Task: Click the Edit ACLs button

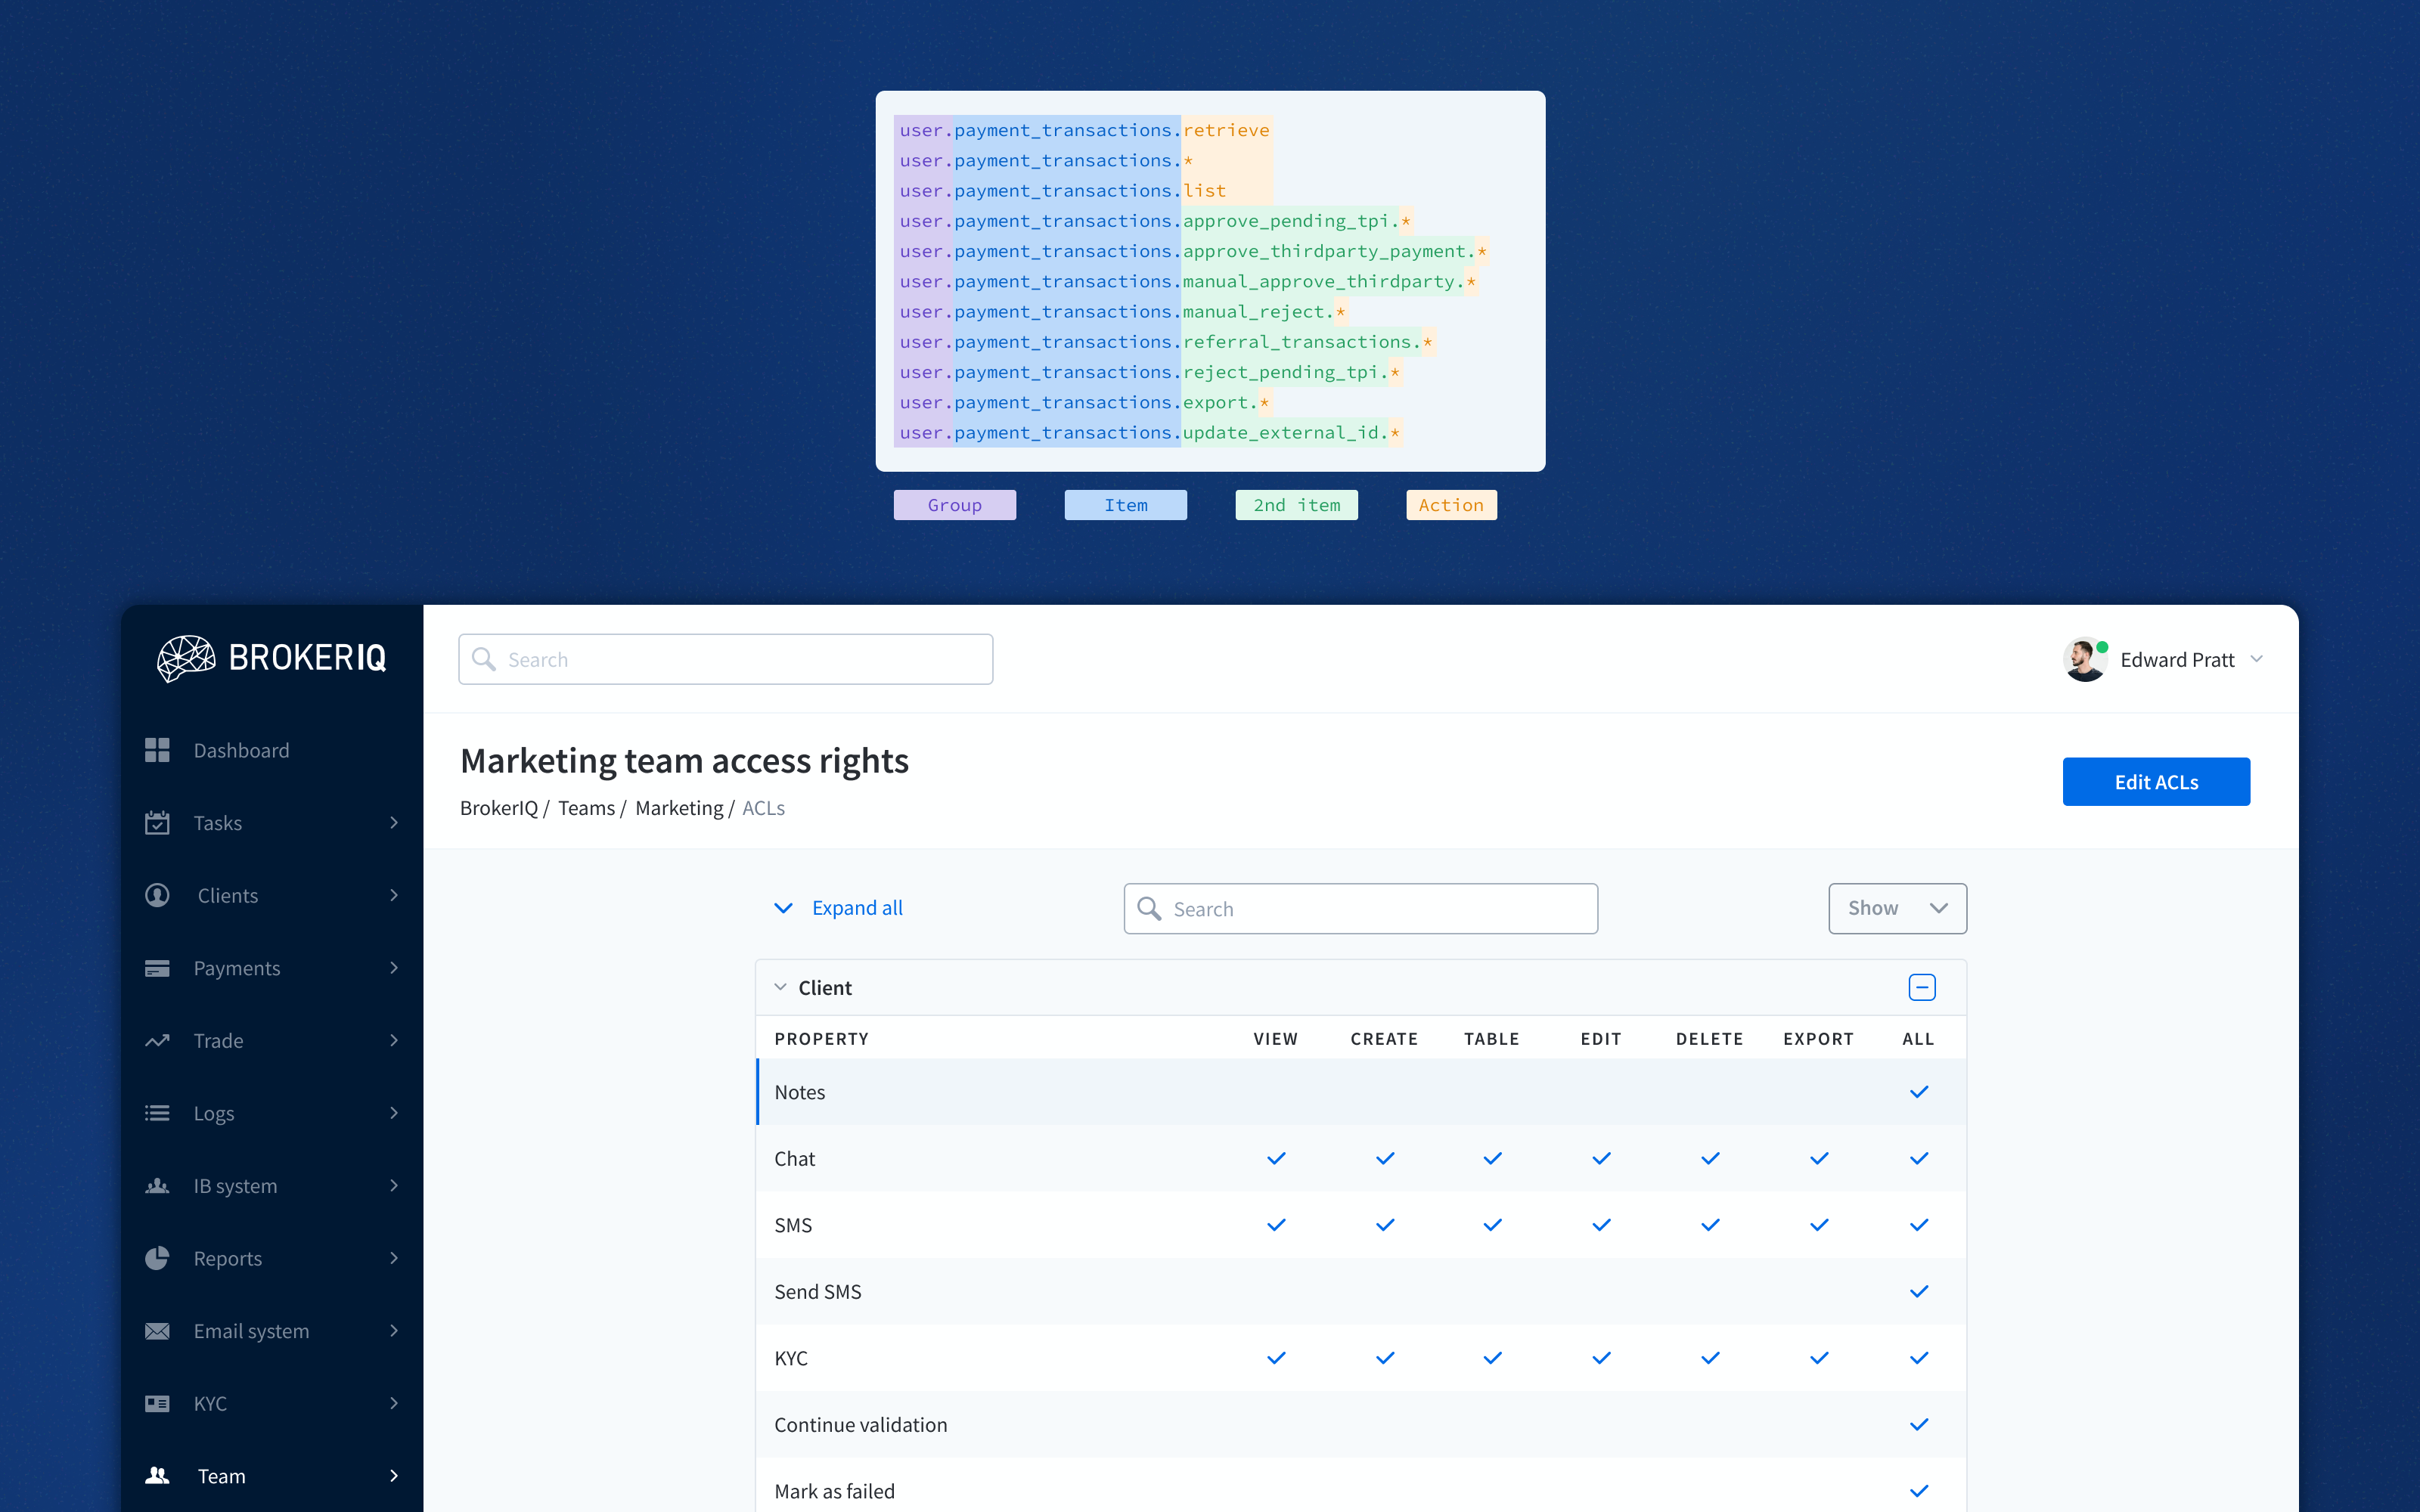Action: coord(2156,781)
